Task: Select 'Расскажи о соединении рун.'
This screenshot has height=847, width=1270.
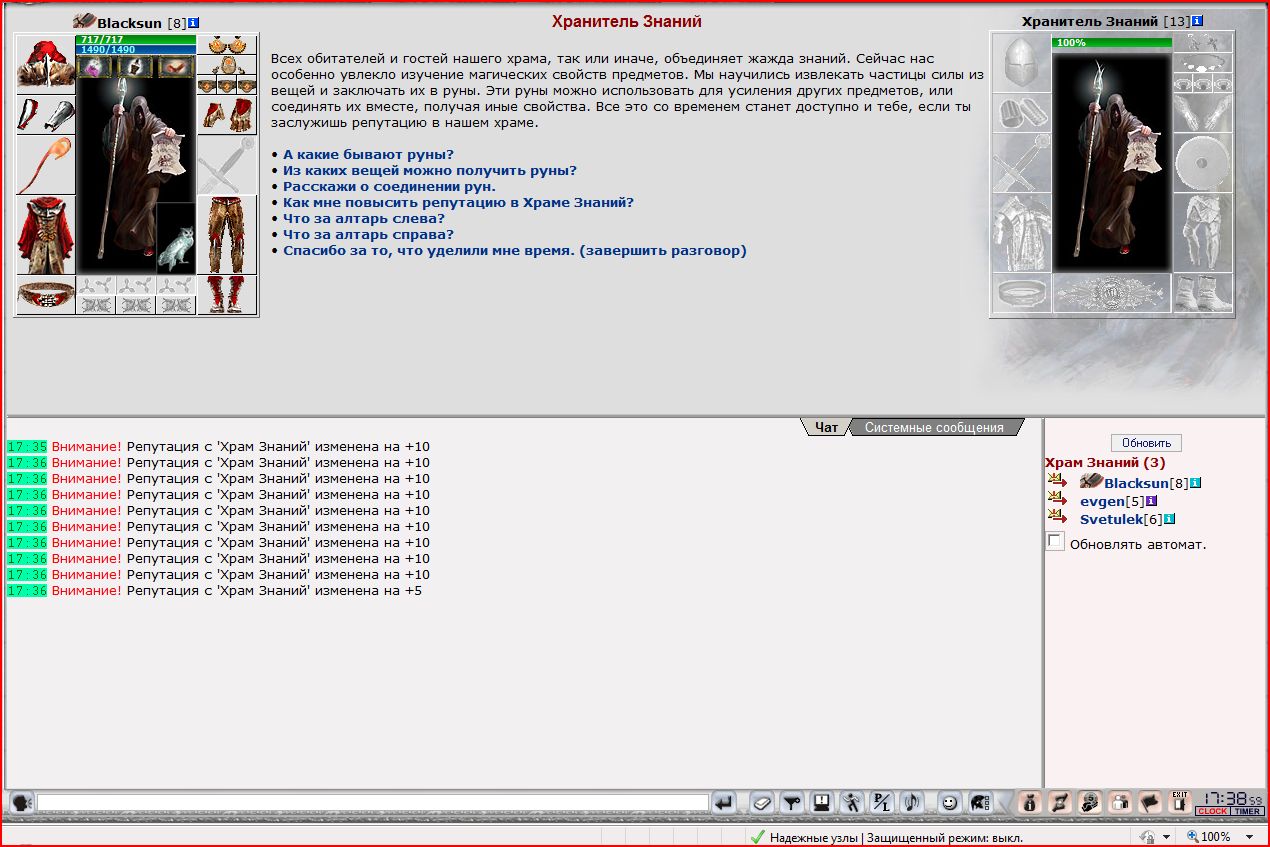Action: pos(389,186)
